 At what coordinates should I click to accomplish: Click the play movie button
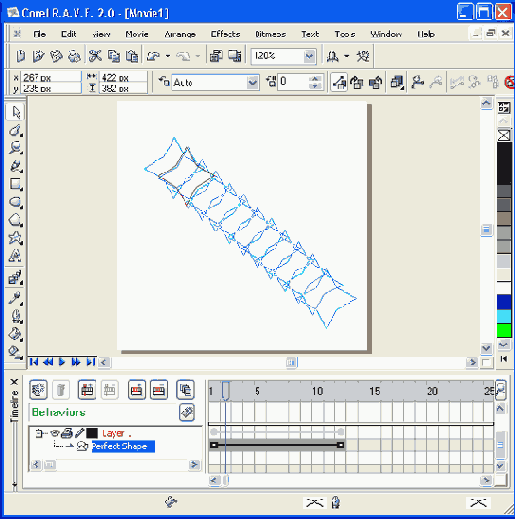point(62,362)
